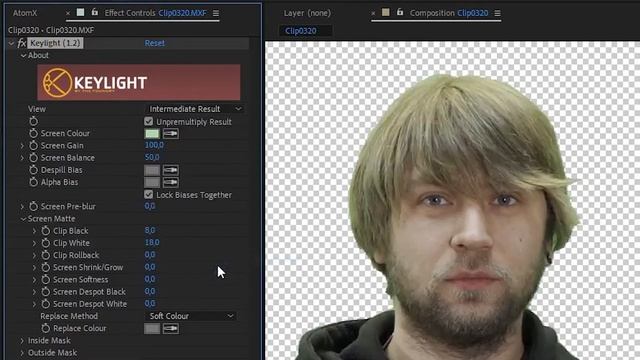This screenshot has height=360, width=640.
Task: Open the Despill Bias colour swatch
Action: click(x=152, y=170)
